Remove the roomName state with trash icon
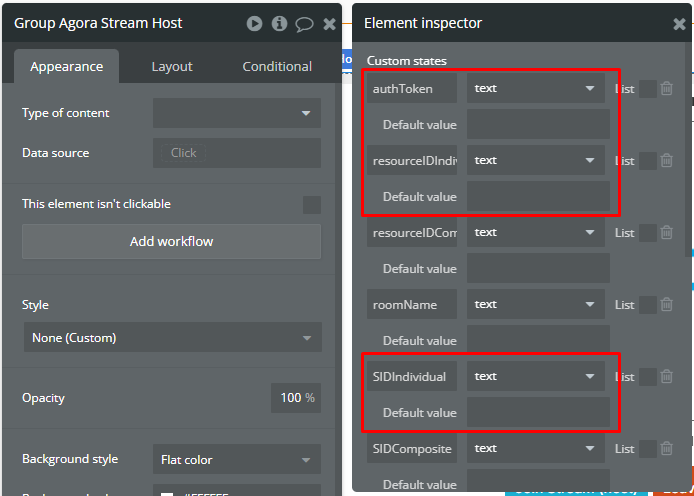 666,305
